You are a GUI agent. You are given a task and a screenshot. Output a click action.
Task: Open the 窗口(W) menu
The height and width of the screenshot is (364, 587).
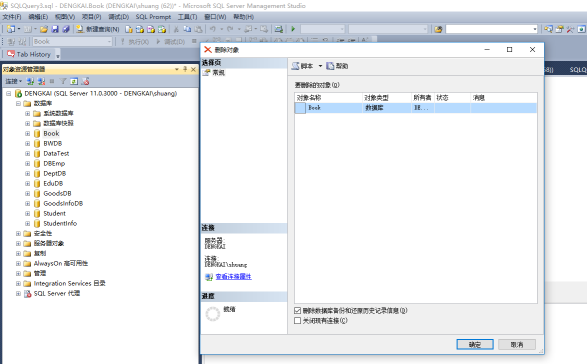tap(215, 17)
